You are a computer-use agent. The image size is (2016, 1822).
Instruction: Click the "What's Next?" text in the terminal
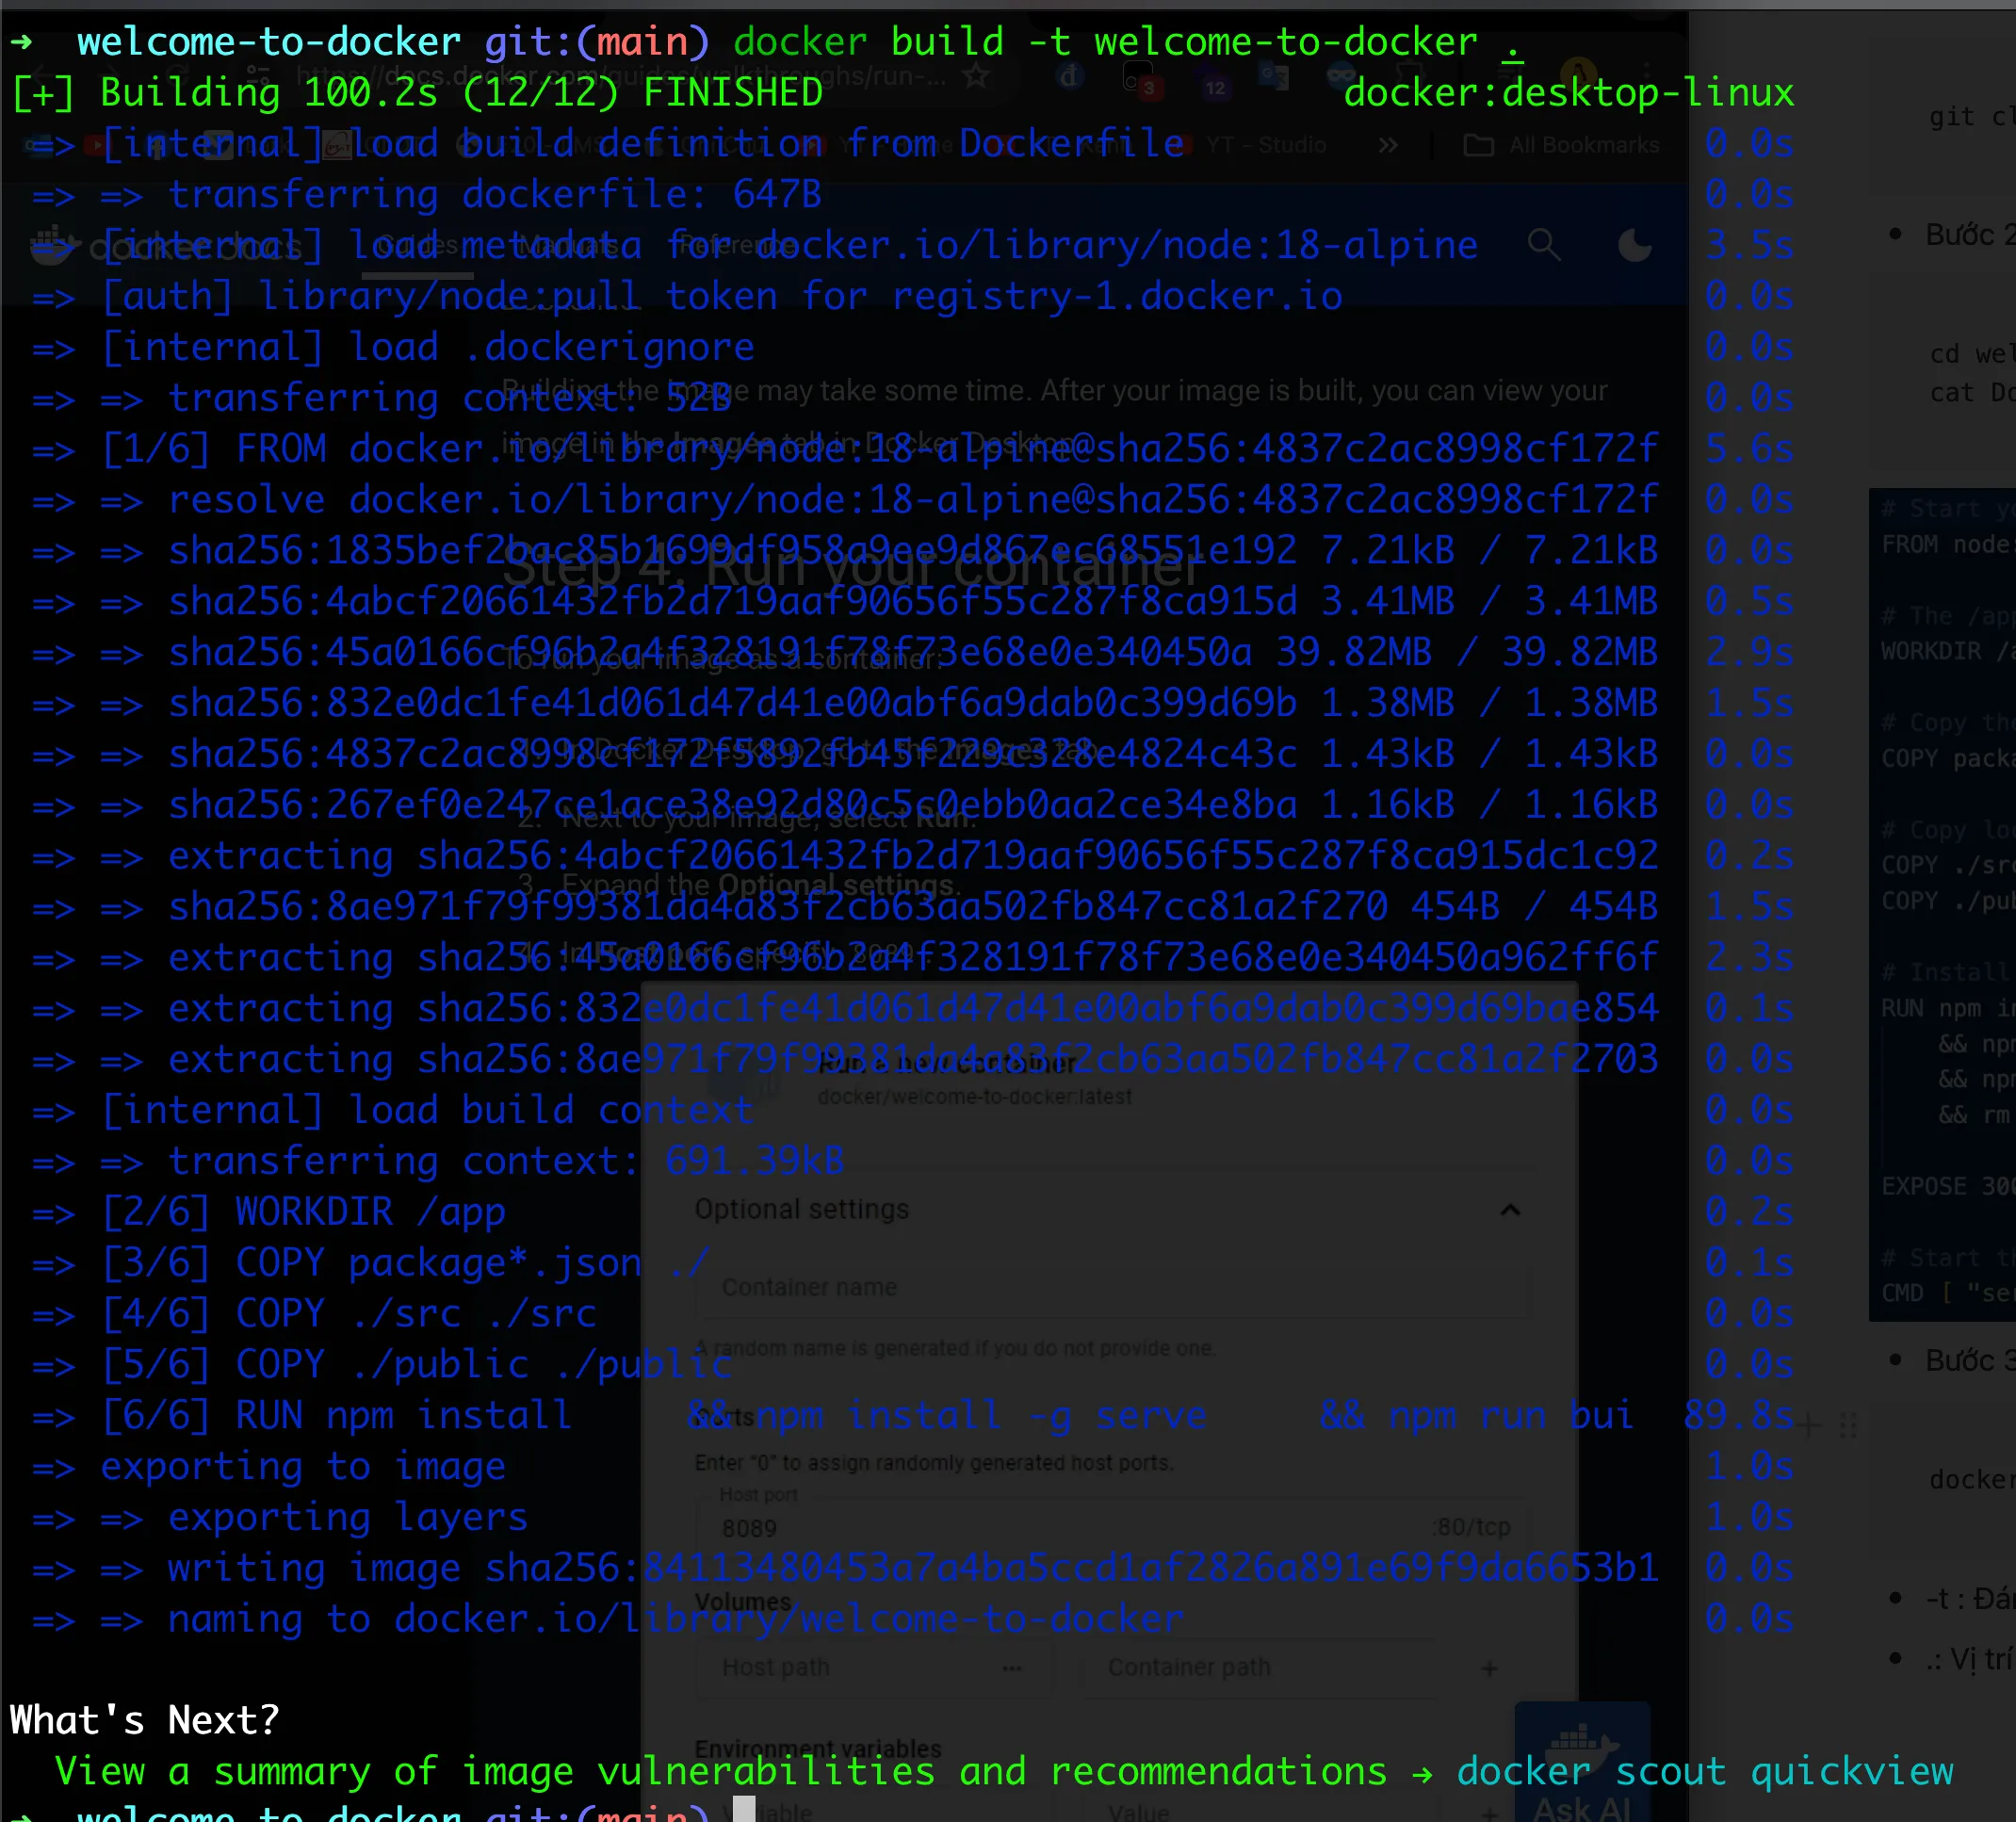145,1720
